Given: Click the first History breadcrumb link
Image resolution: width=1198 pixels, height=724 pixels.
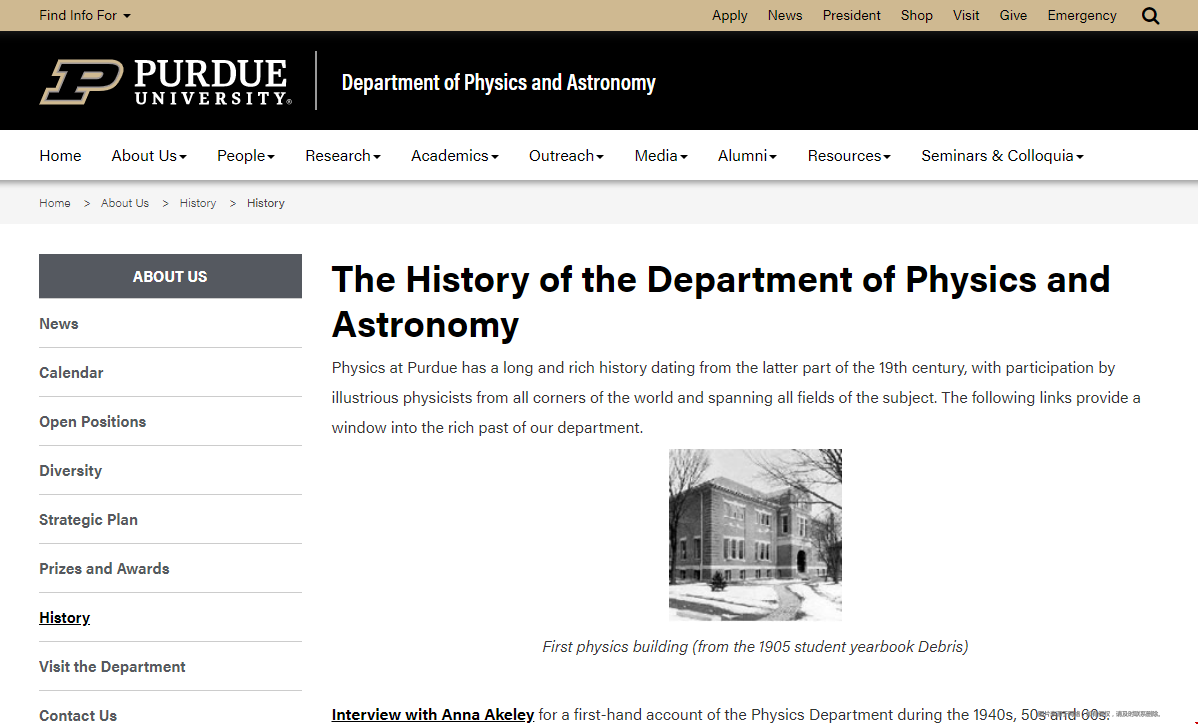Looking at the screenshot, I should pyautogui.click(x=198, y=203).
